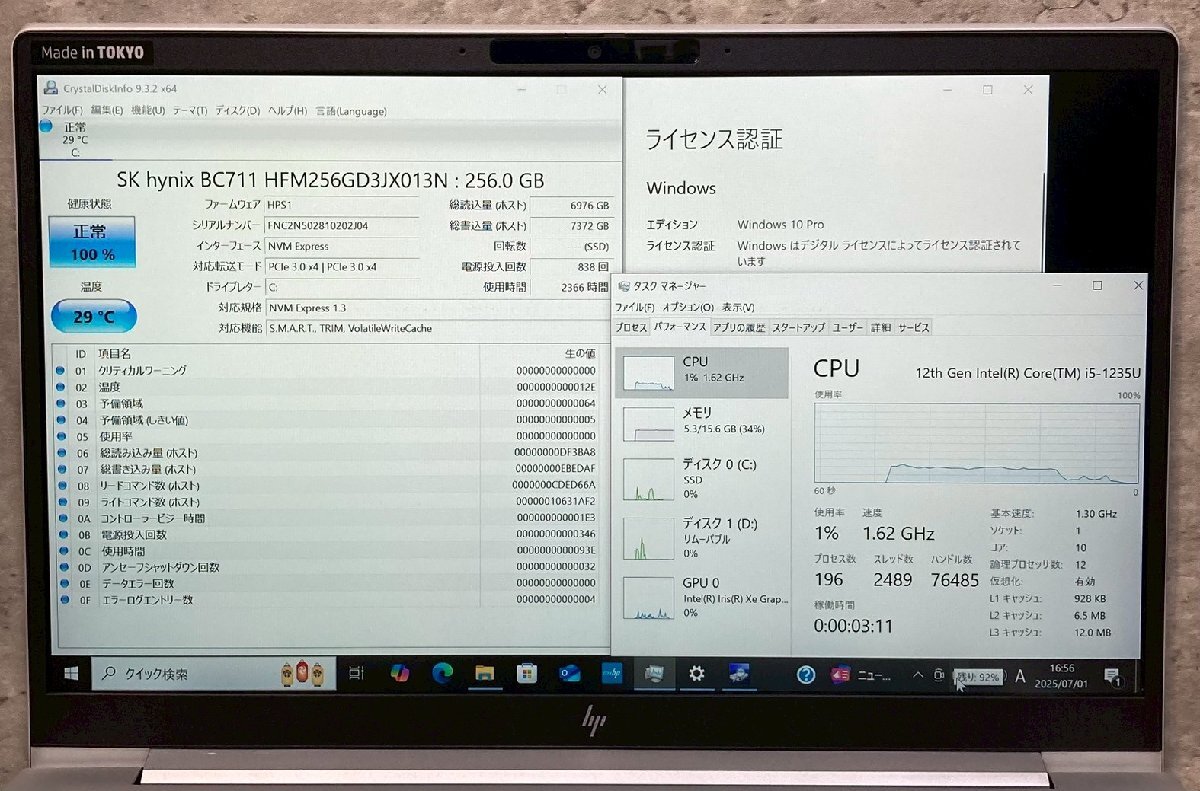Click the serial number field

pyautogui.click(x=342, y=225)
